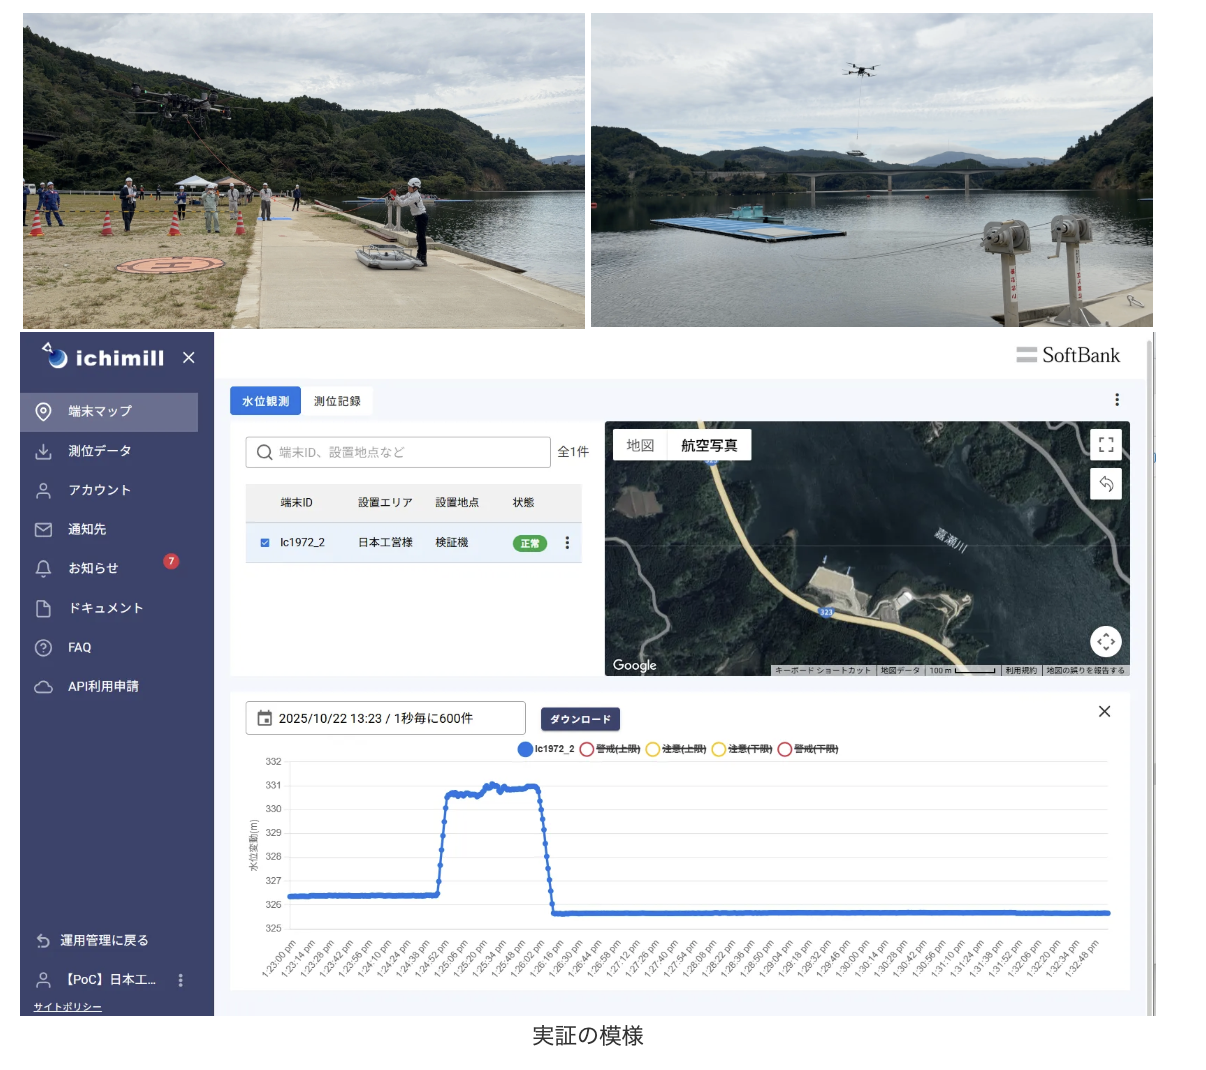Open the サイトポリシー link

[68, 1007]
